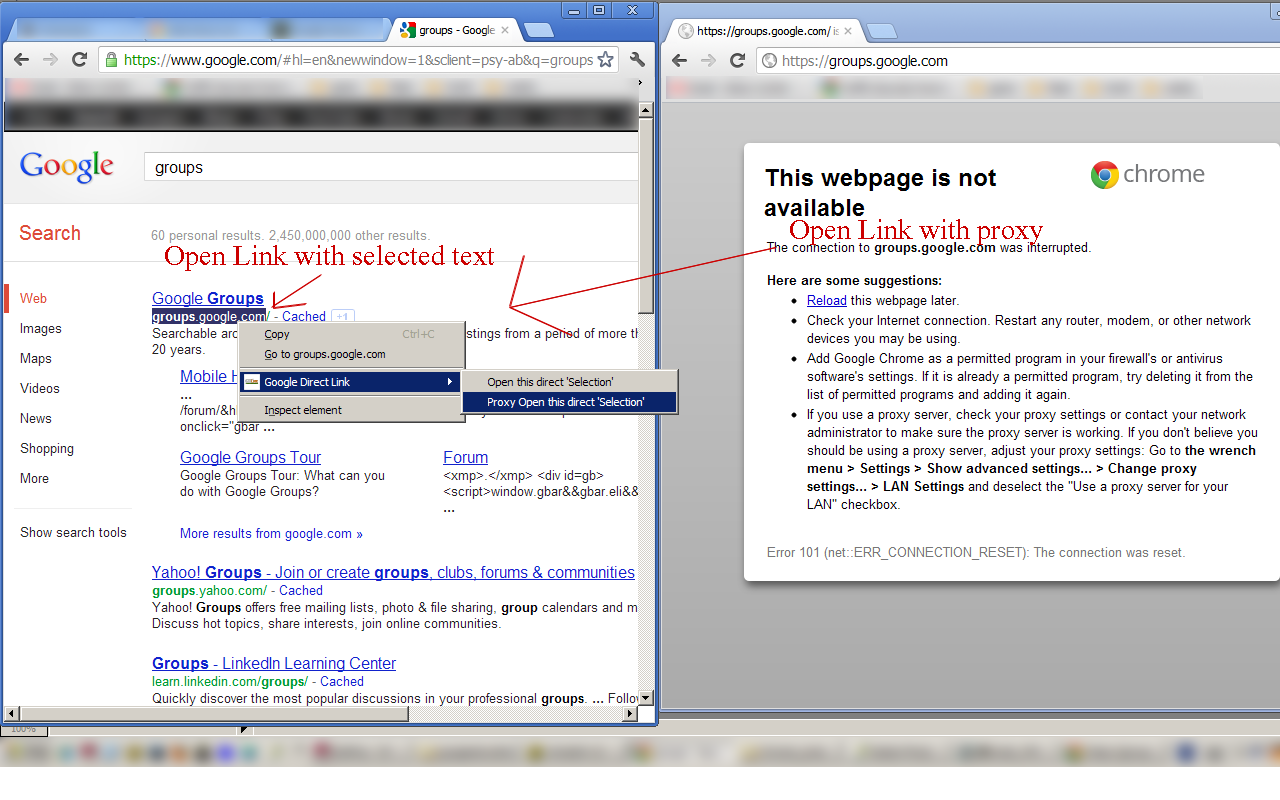1280x800 pixels.
Task: Open the Chrome wrench menu
Action: tap(638, 60)
